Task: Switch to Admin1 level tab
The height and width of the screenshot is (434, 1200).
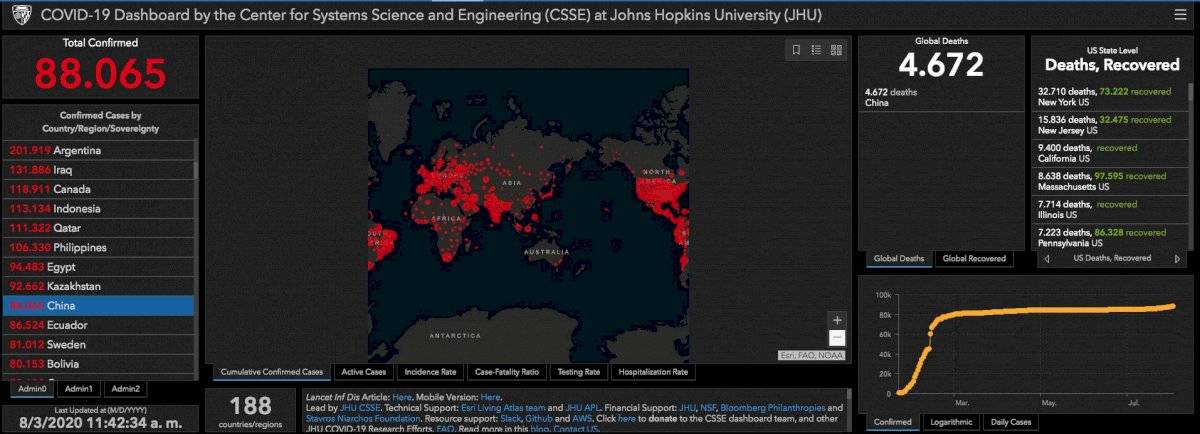Action: click(x=78, y=388)
